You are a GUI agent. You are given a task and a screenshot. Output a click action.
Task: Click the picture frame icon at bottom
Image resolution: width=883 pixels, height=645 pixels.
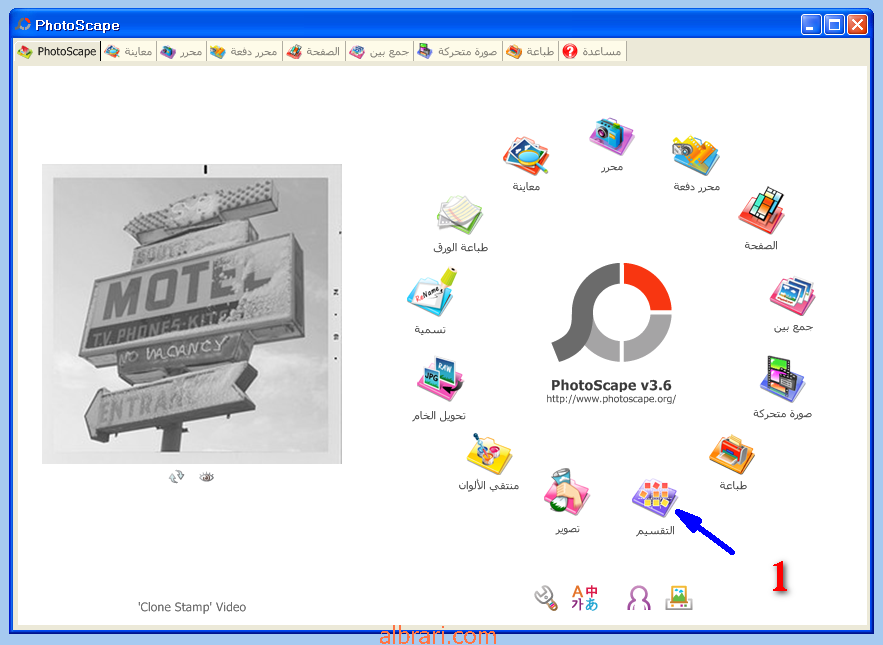click(x=679, y=598)
